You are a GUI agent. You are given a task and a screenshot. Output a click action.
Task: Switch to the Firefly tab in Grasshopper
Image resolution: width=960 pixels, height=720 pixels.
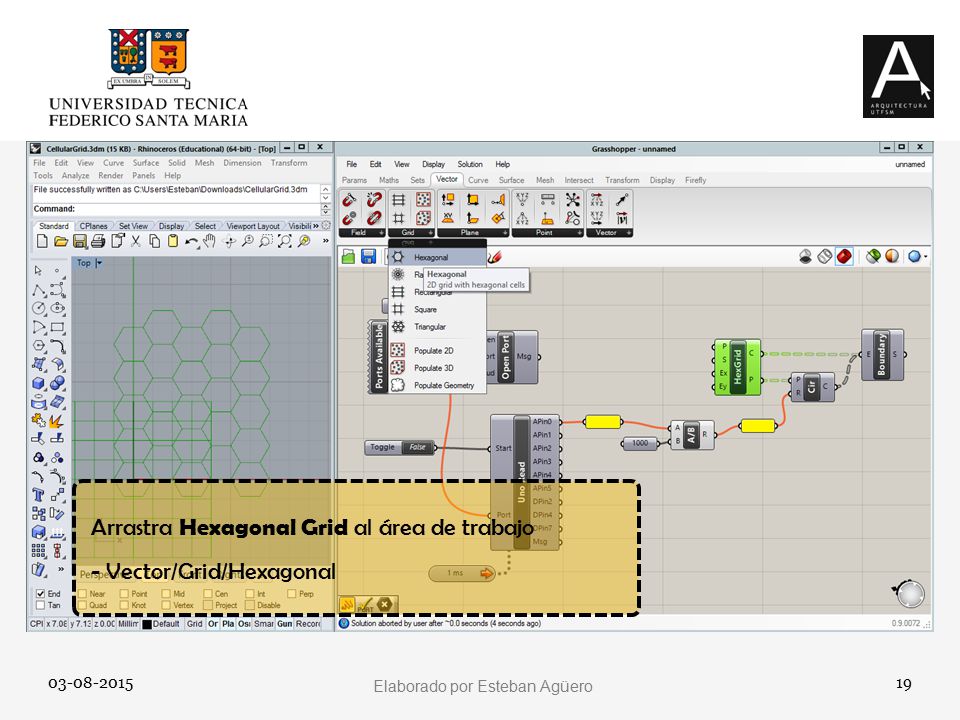pos(696,181)
